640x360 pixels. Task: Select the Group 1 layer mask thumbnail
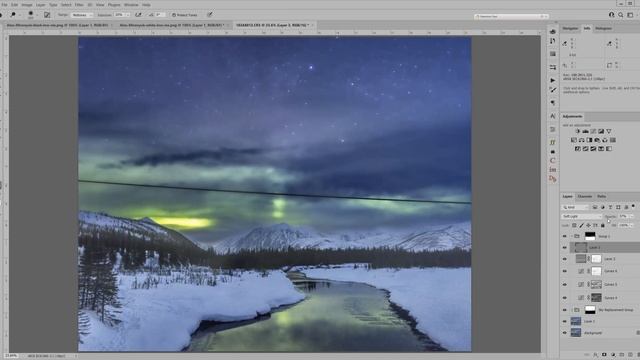590,236
